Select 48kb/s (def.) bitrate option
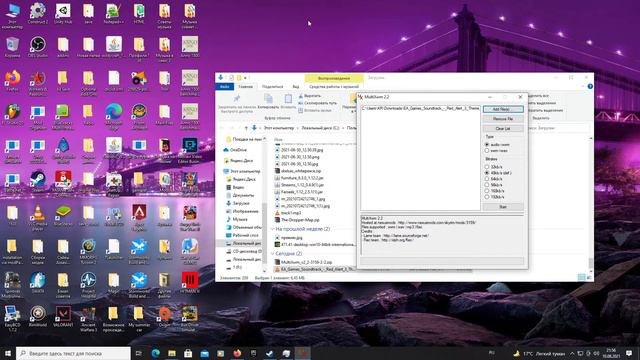 pyautogui.click(x=487, y=173)
